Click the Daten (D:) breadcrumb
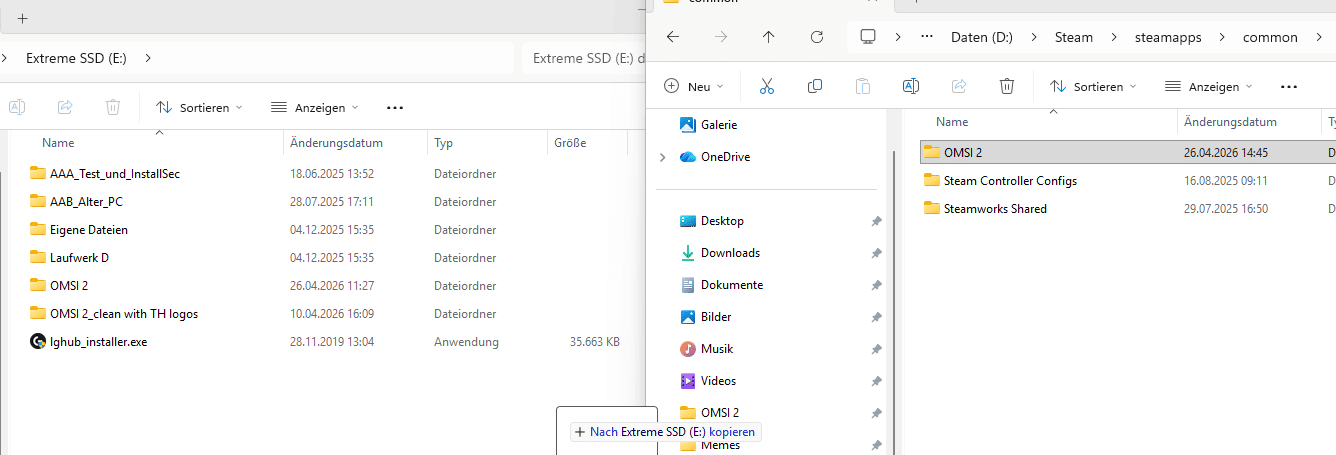1336x455 pixels. click(981, 37)
